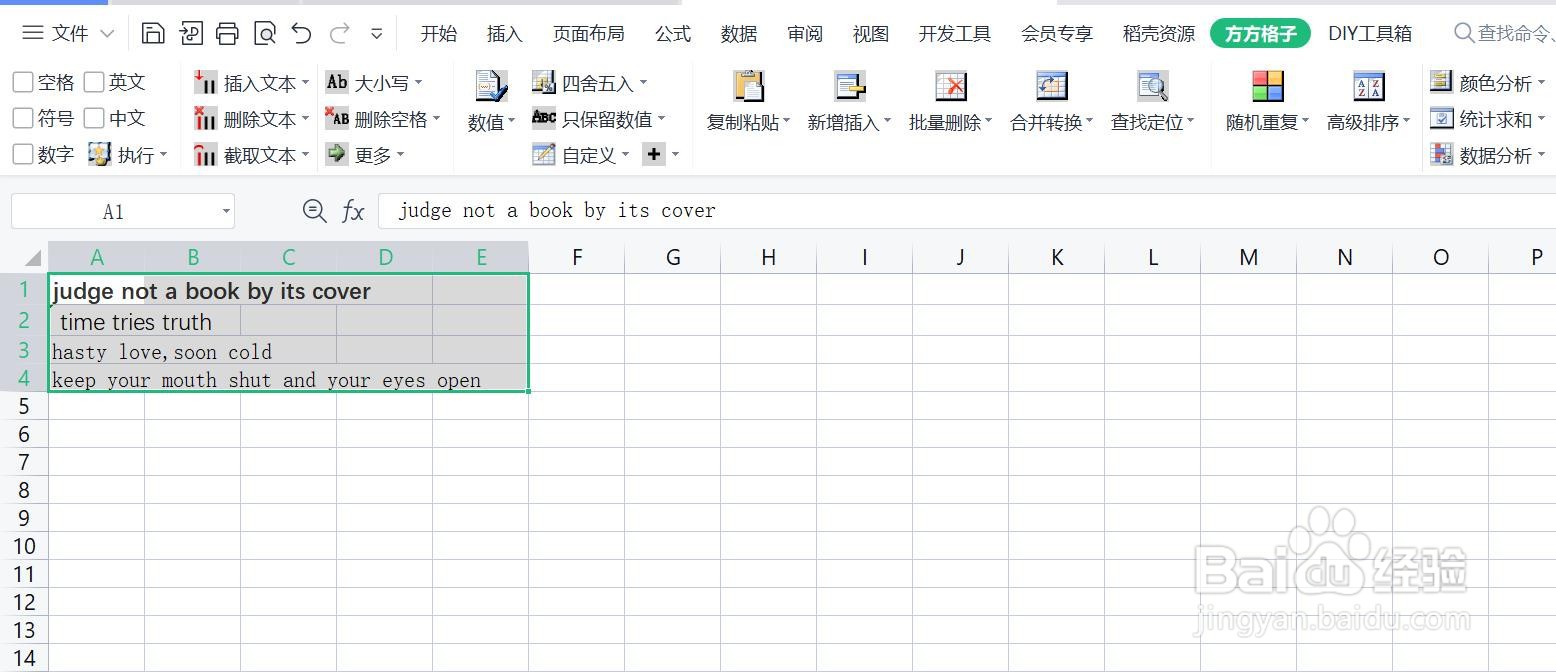Click the 截取文本 extract text icon
This screenshot has width=1556, height=672.
(x=205, y=154)
